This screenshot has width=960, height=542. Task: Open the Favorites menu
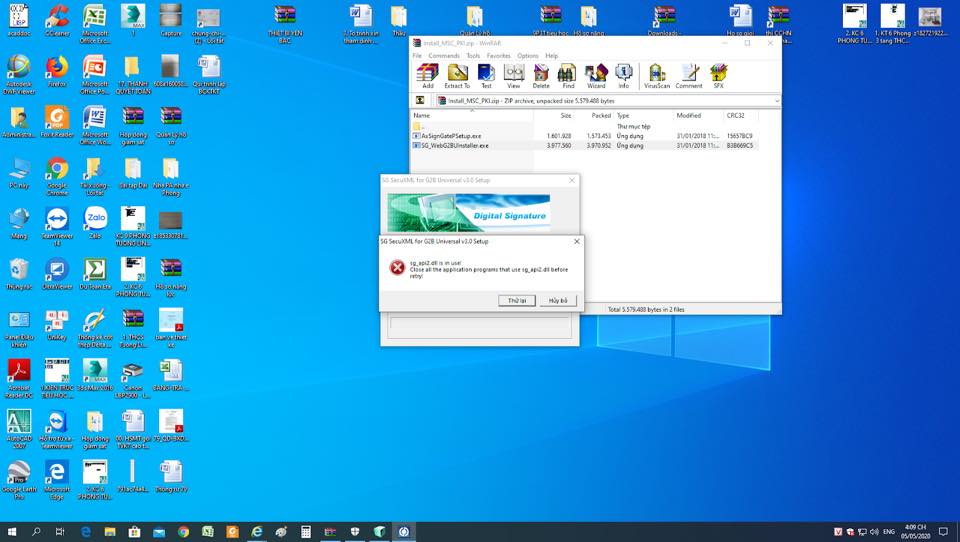pyautogui.click(x=498, y=56)
